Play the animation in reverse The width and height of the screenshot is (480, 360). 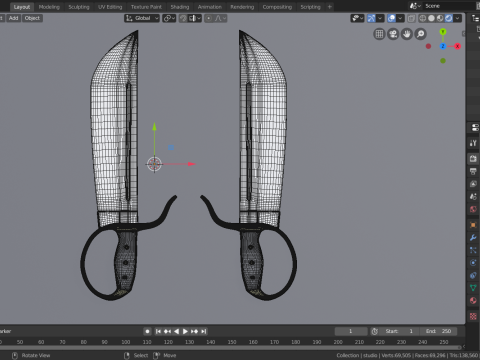(177, 331)
